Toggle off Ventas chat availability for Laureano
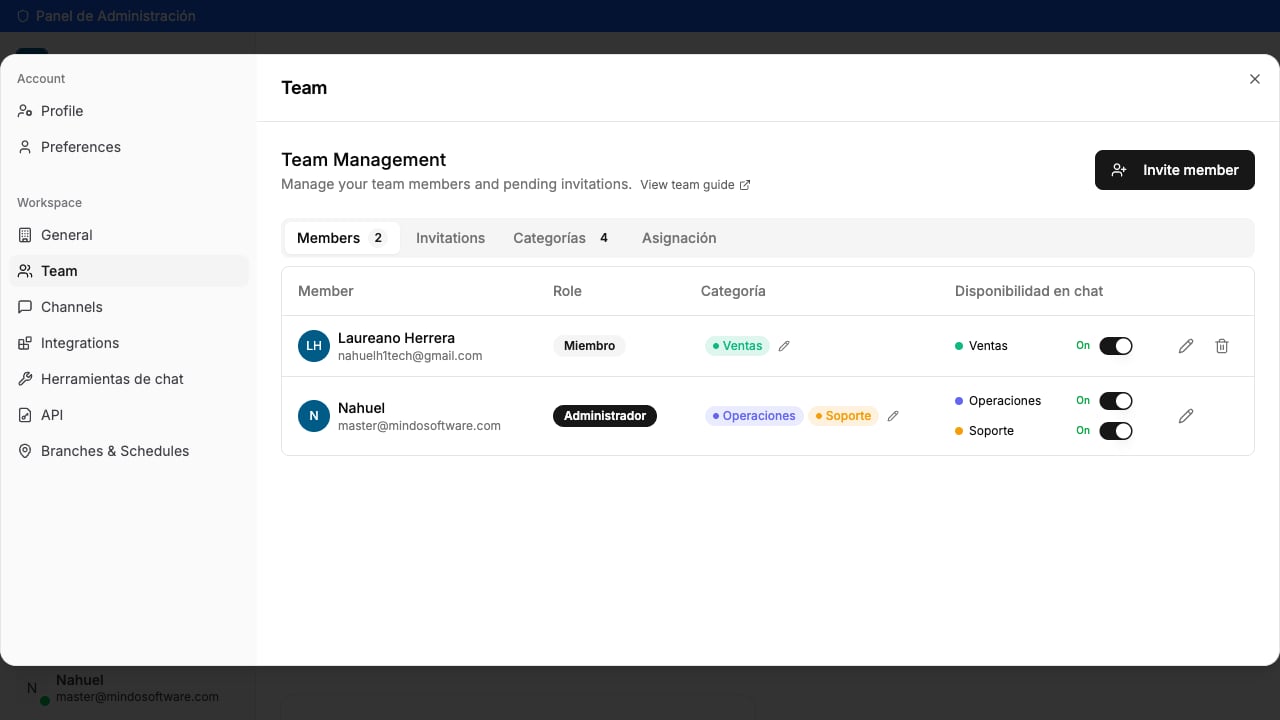The height and width of the screenshot is (720, 1280). pos(1116,346)
